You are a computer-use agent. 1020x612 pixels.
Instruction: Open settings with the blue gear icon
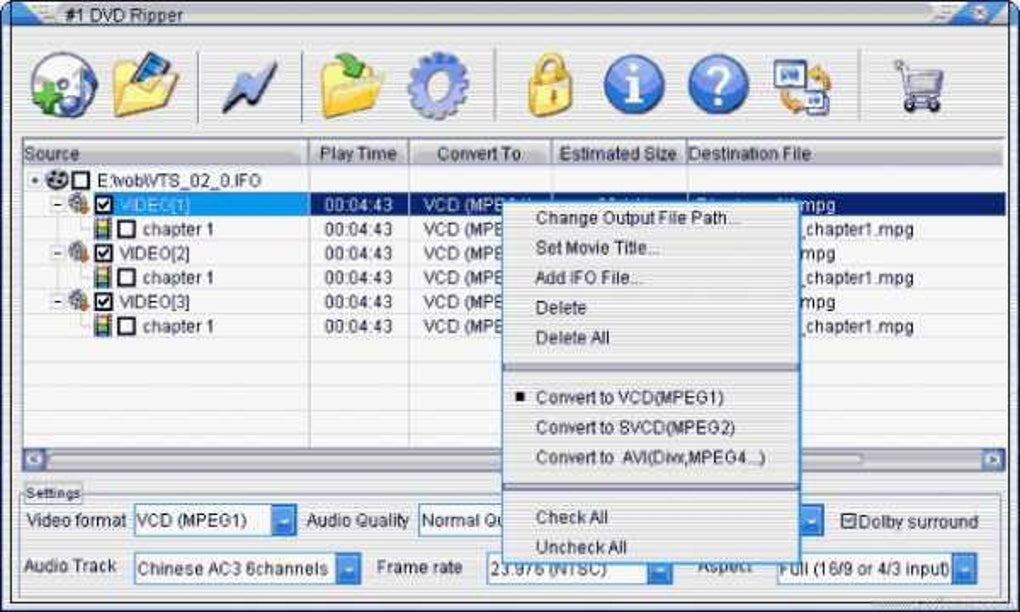point(438,85)
